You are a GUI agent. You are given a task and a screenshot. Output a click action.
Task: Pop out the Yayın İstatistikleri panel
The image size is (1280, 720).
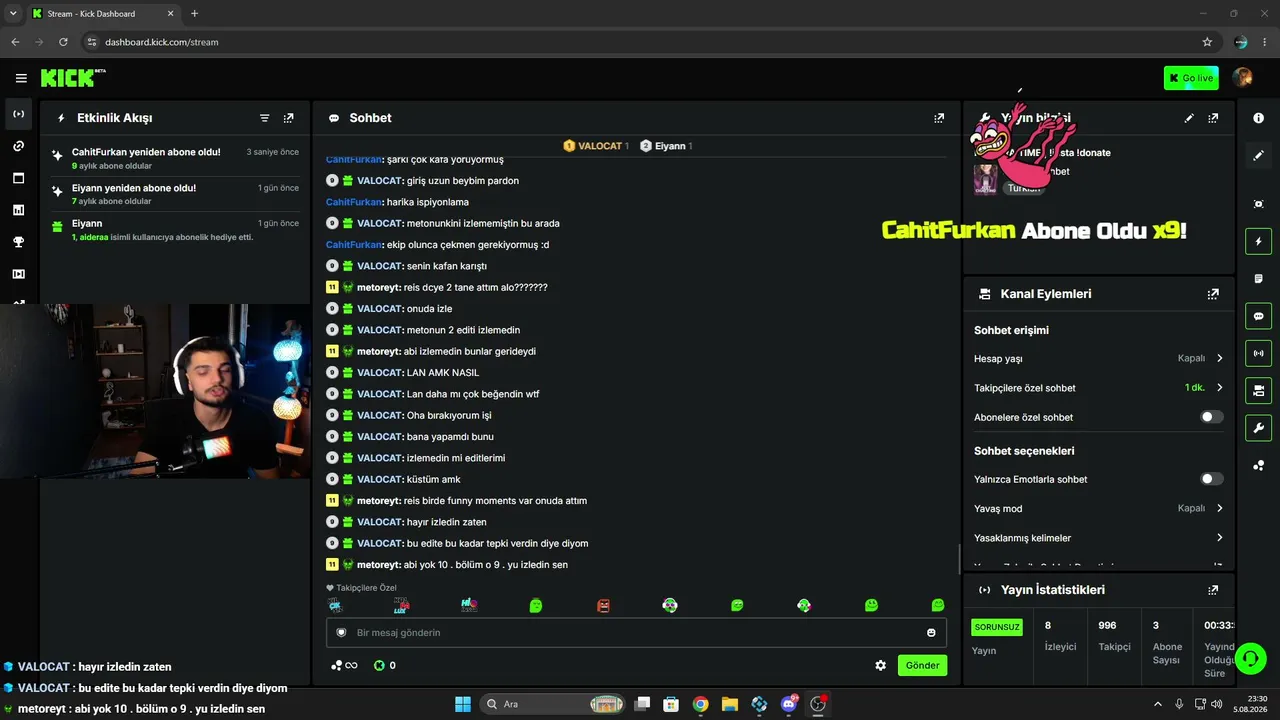pos(1213,590)
